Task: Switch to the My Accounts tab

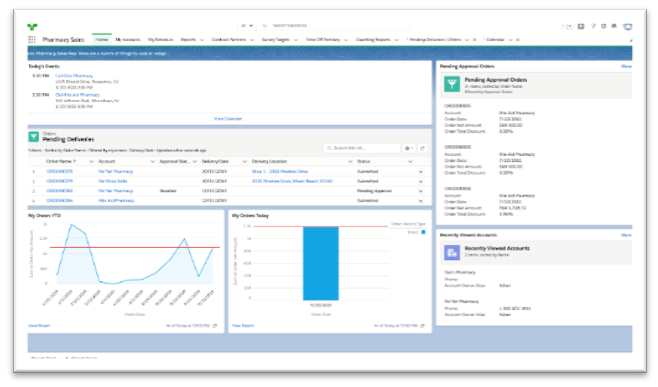Action: [x=128, y=39]
